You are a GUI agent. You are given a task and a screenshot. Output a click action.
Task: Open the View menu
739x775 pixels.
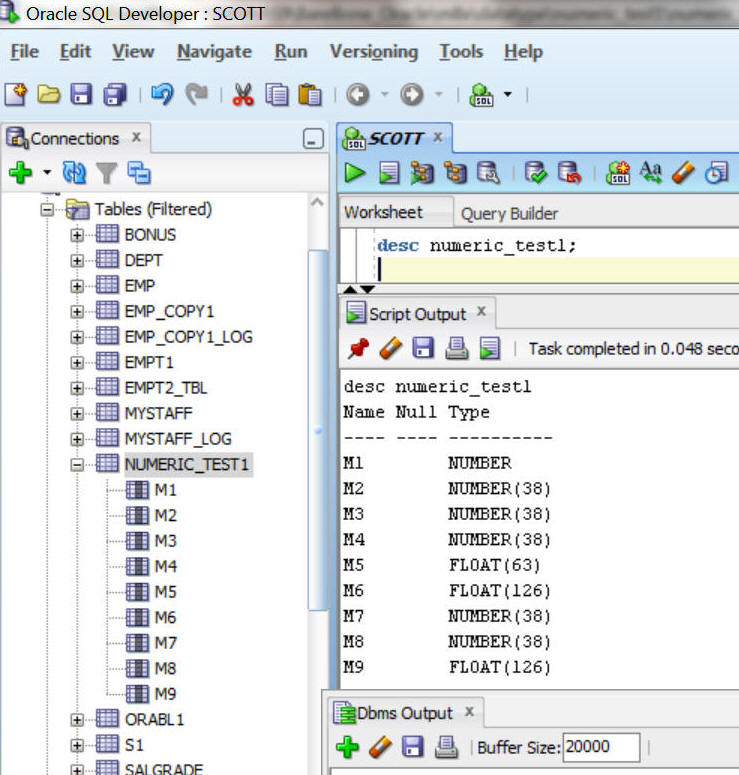pos(133,51)
